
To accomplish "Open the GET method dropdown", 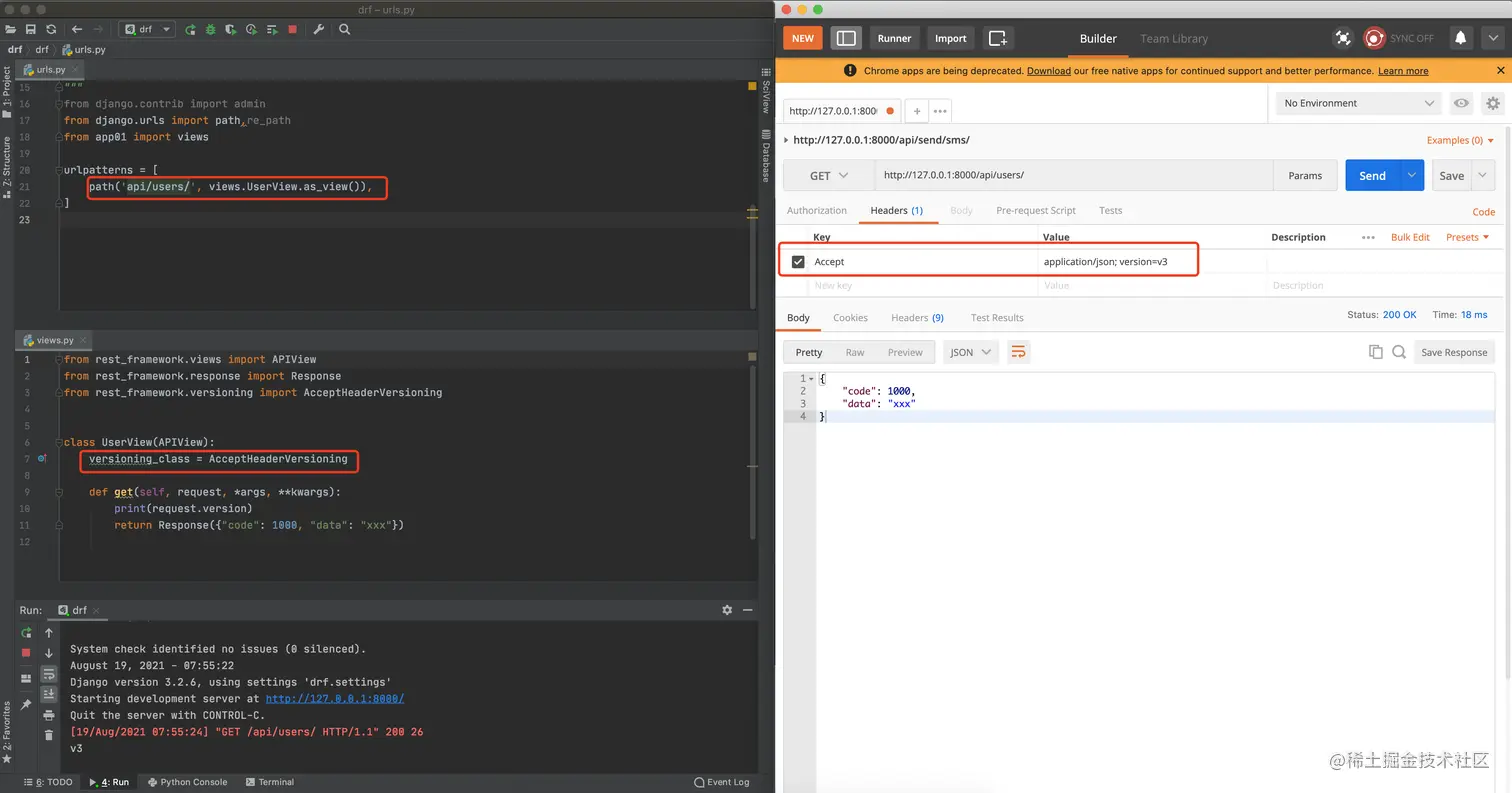I will (829, 175).
